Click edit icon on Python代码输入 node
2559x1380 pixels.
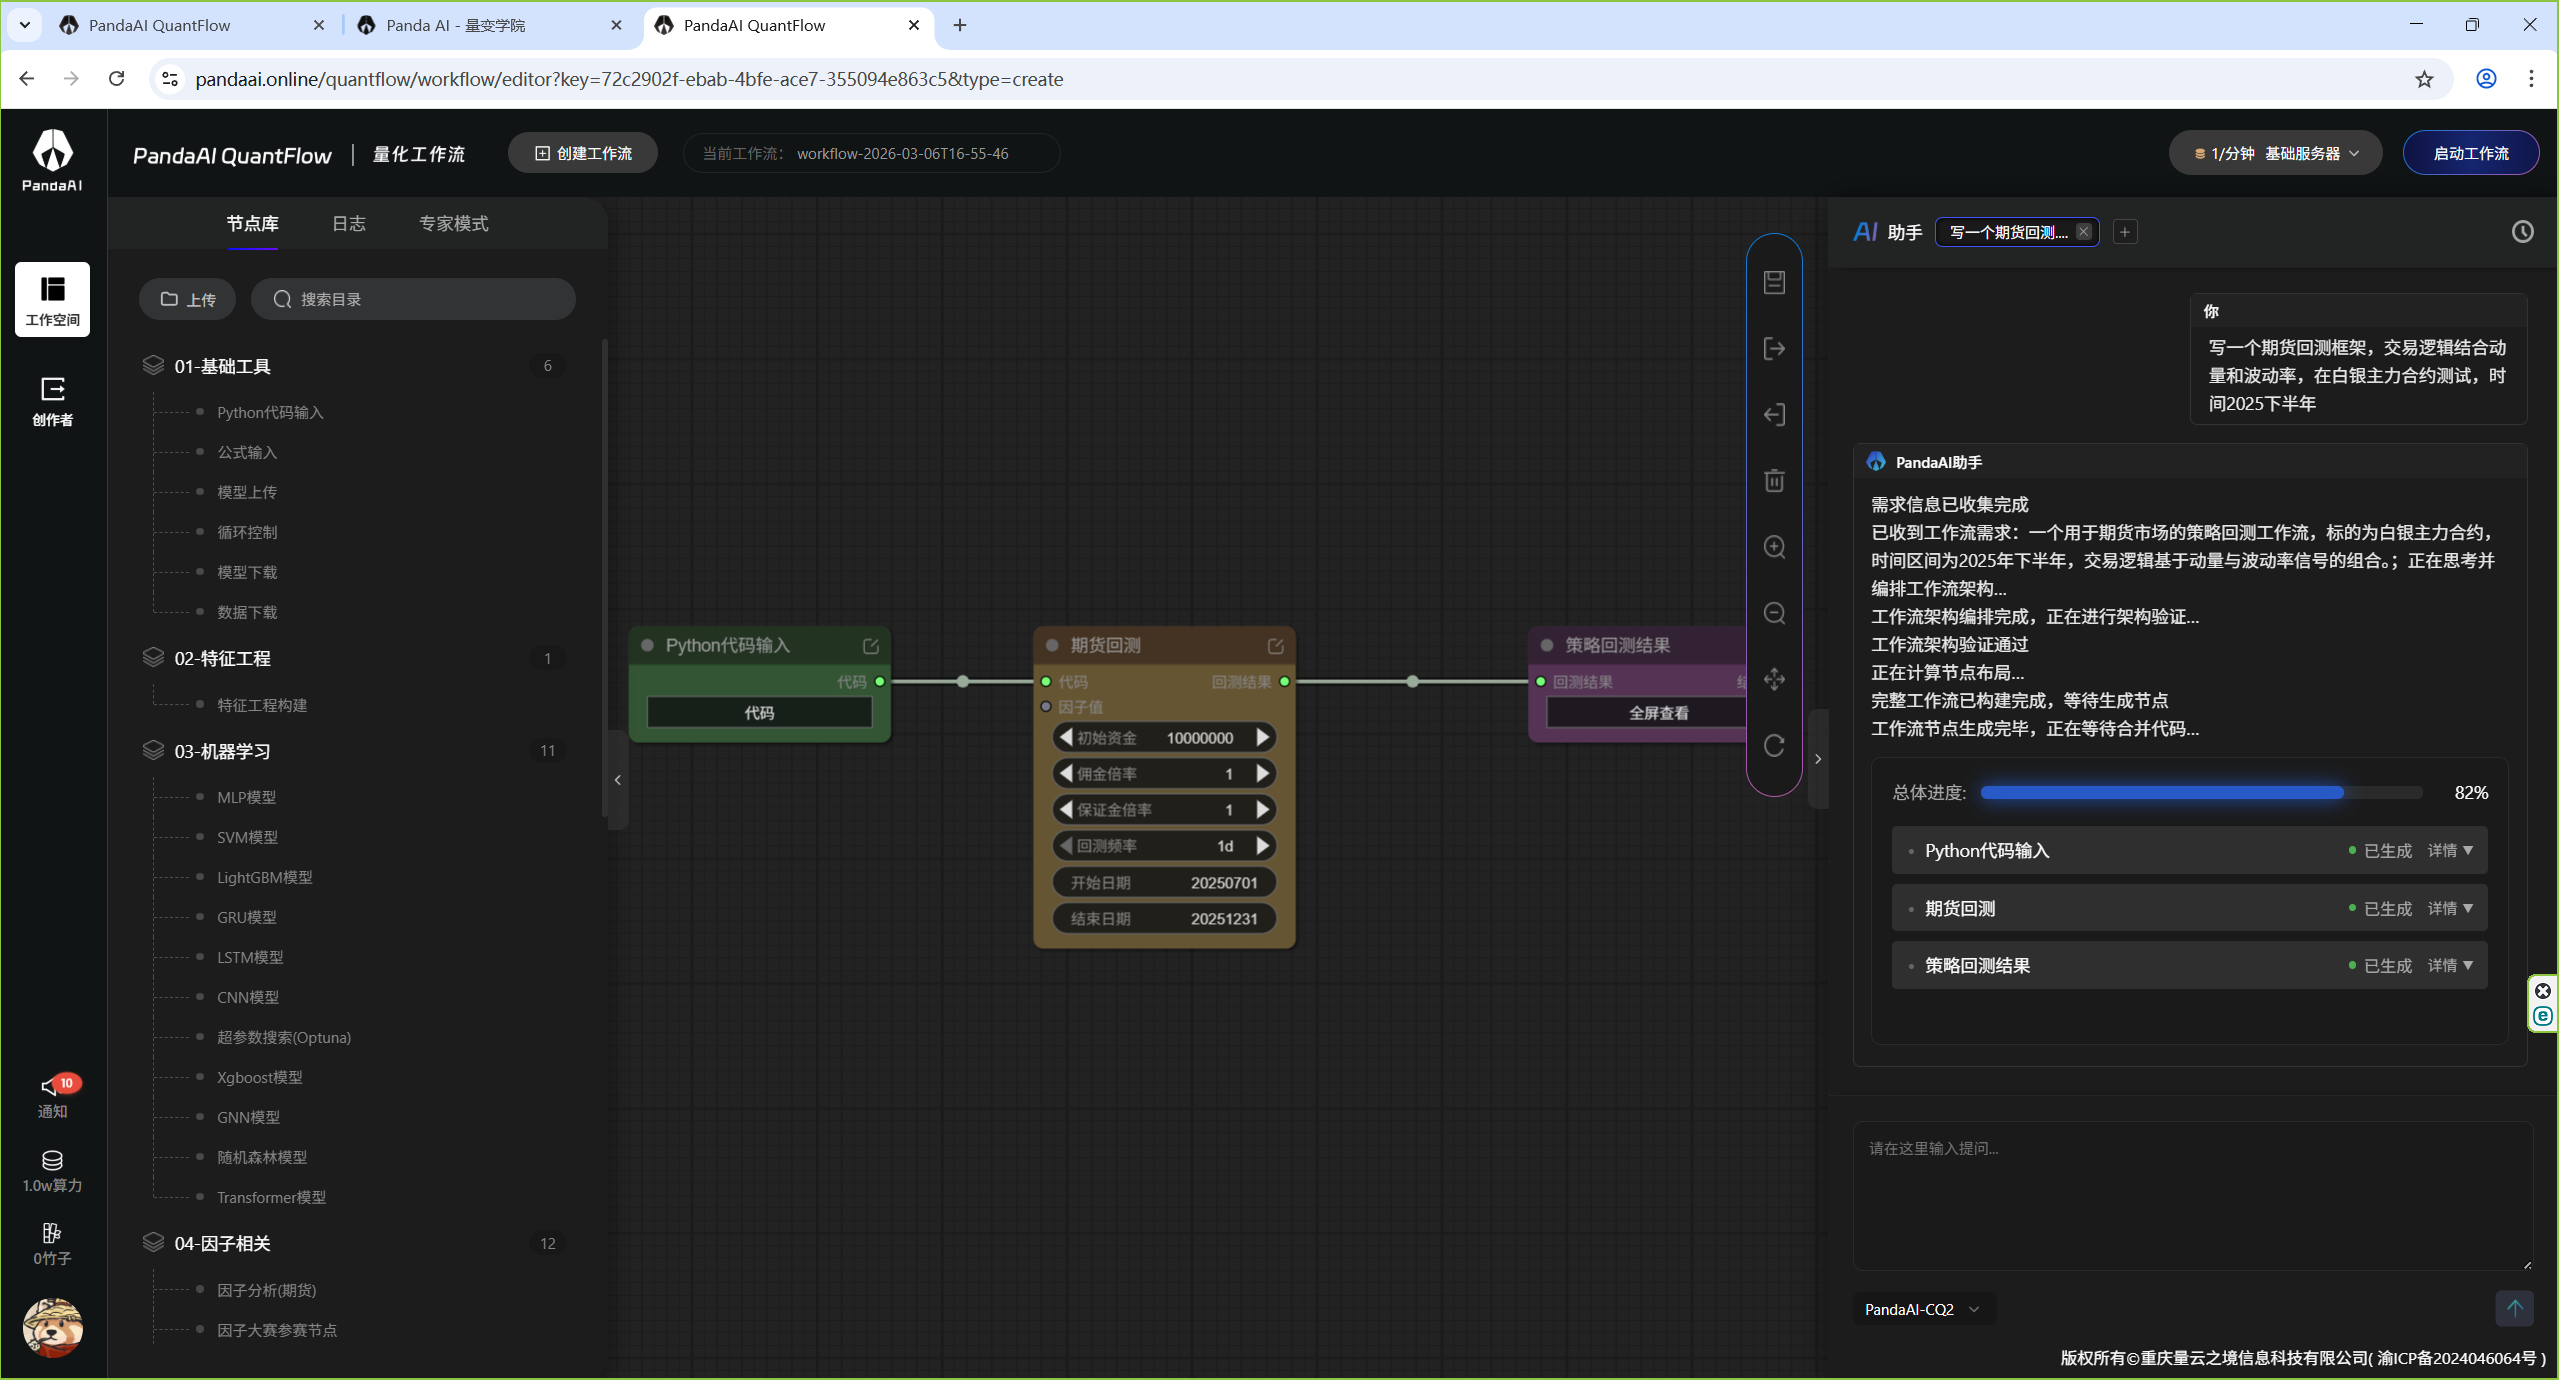[x=871, y=646]
